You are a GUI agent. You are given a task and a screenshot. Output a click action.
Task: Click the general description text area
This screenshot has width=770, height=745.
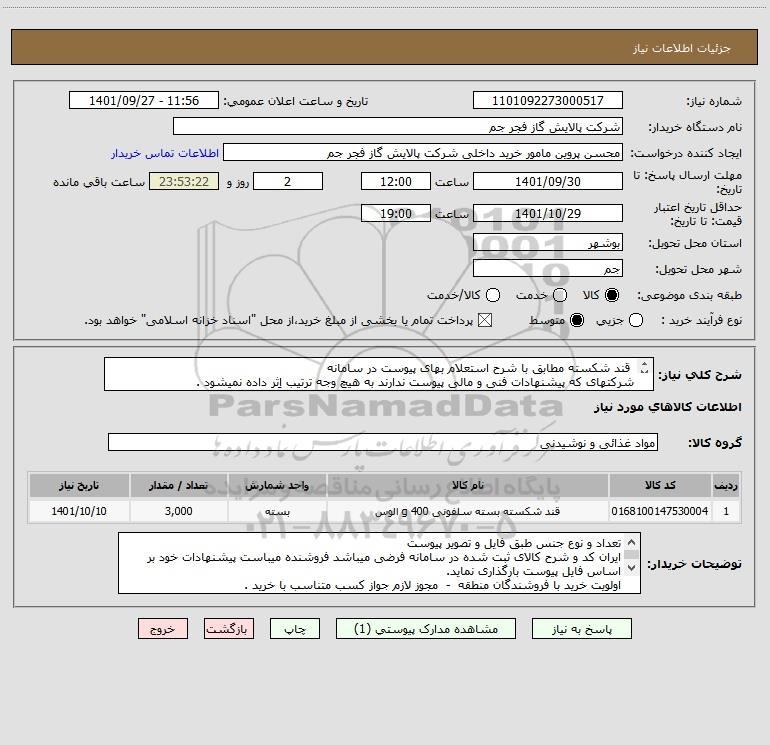[379, 375]
